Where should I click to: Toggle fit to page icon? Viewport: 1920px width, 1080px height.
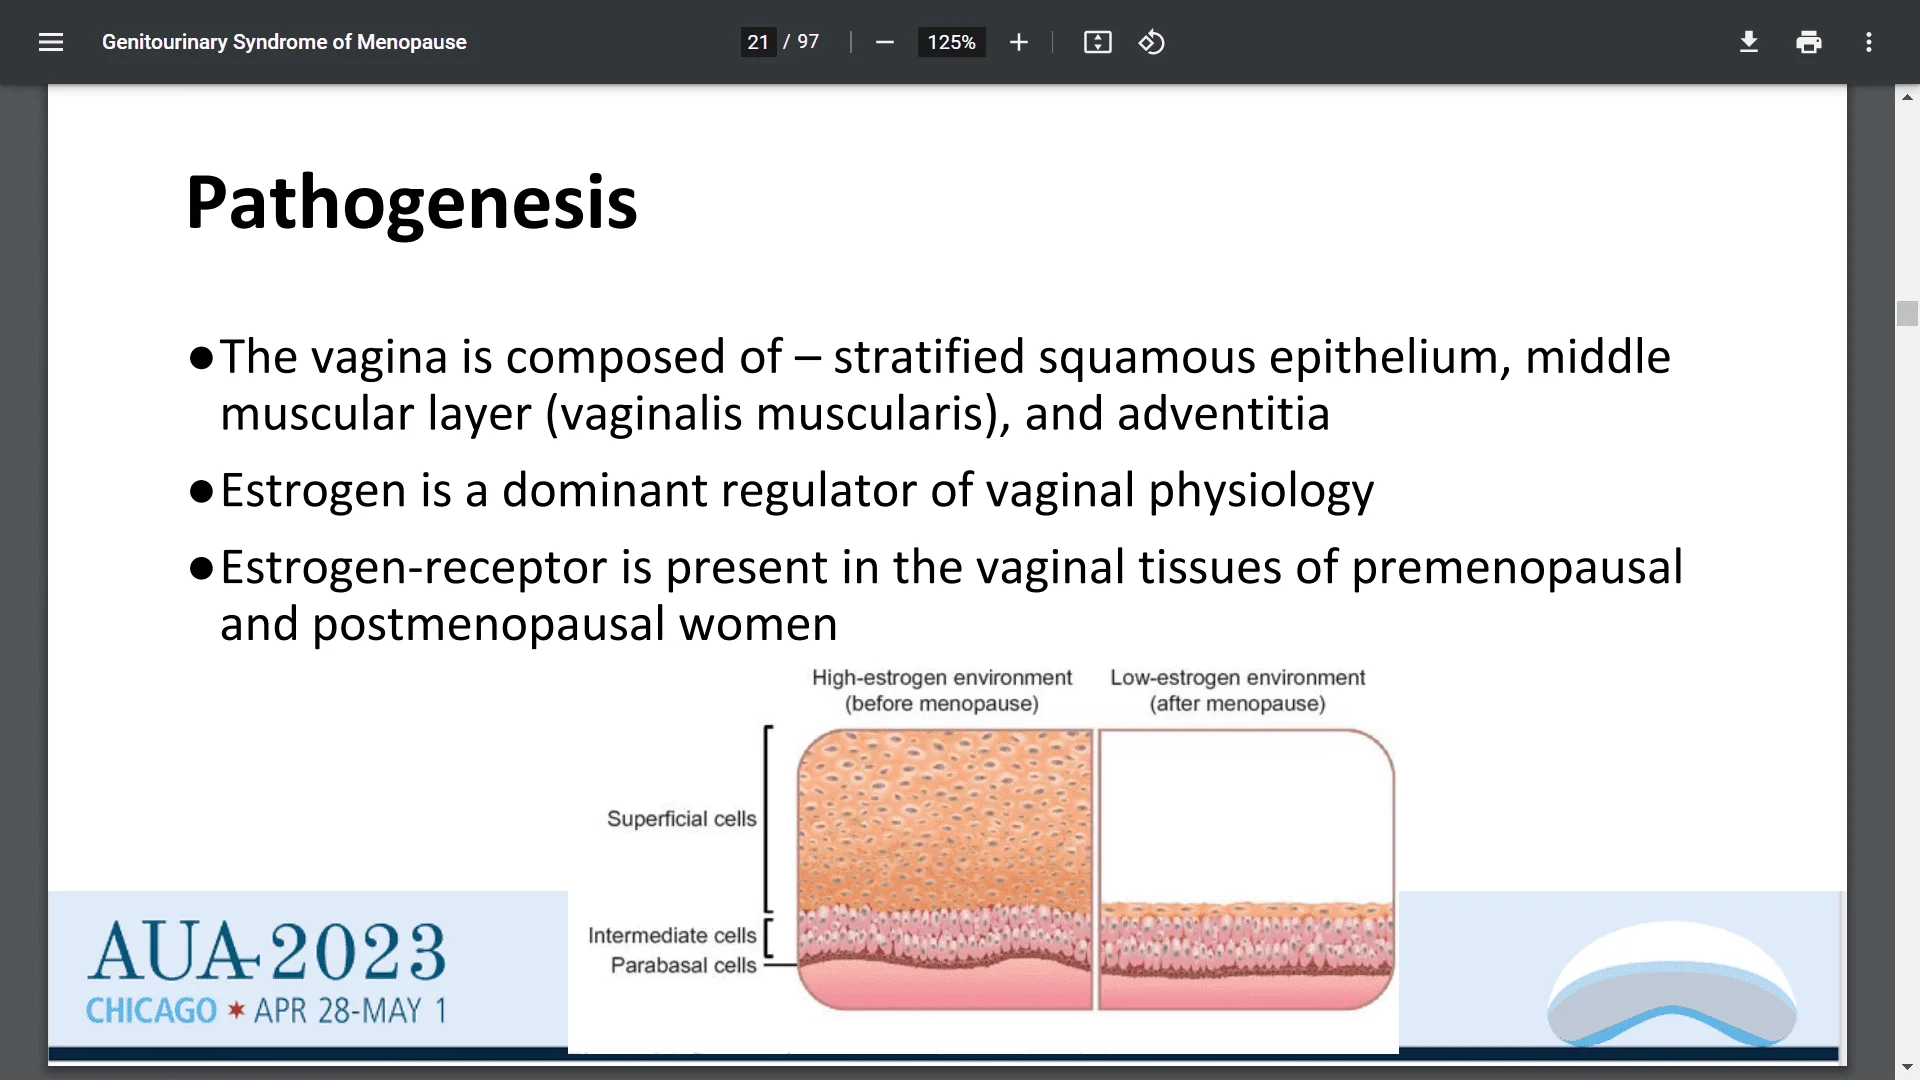coord(1097,42)
